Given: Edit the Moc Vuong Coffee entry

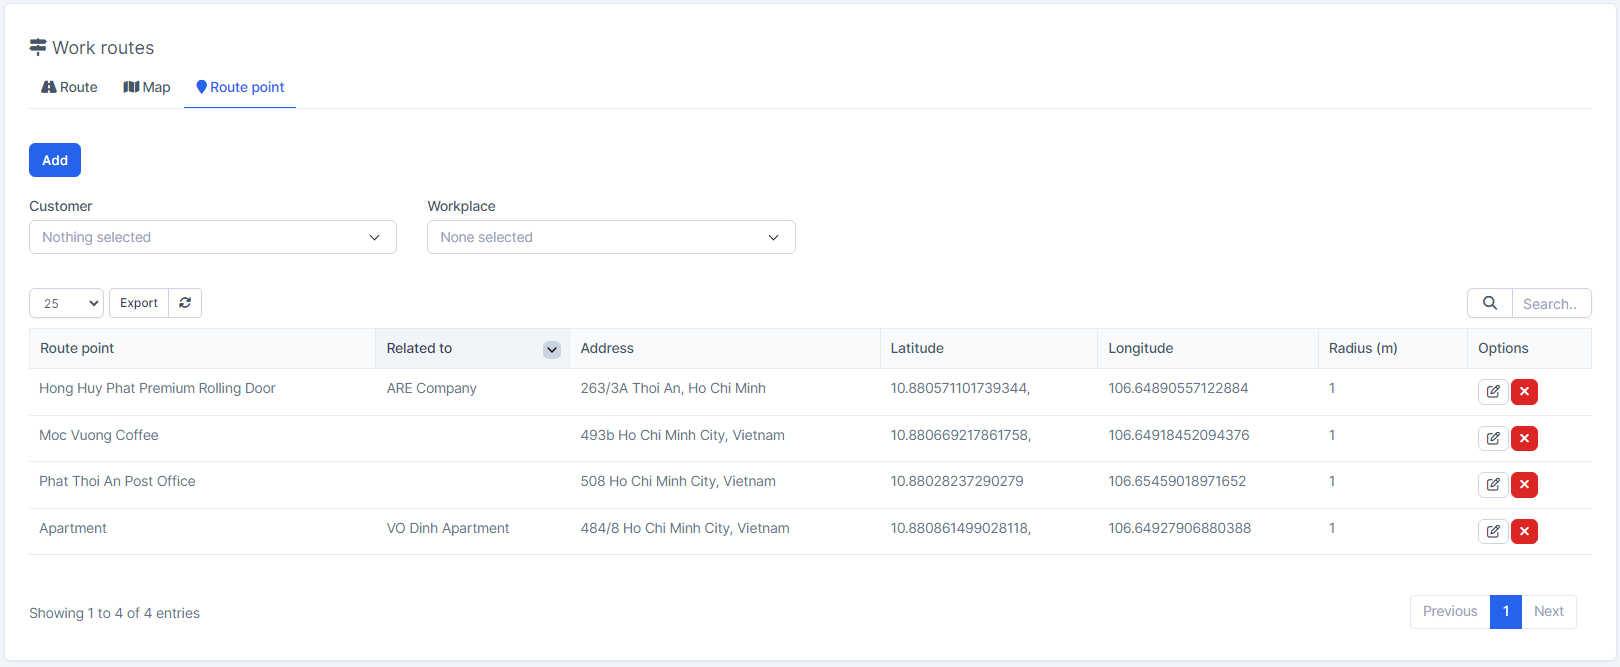Looking at the screenshot, I should tap(1492, 438).
